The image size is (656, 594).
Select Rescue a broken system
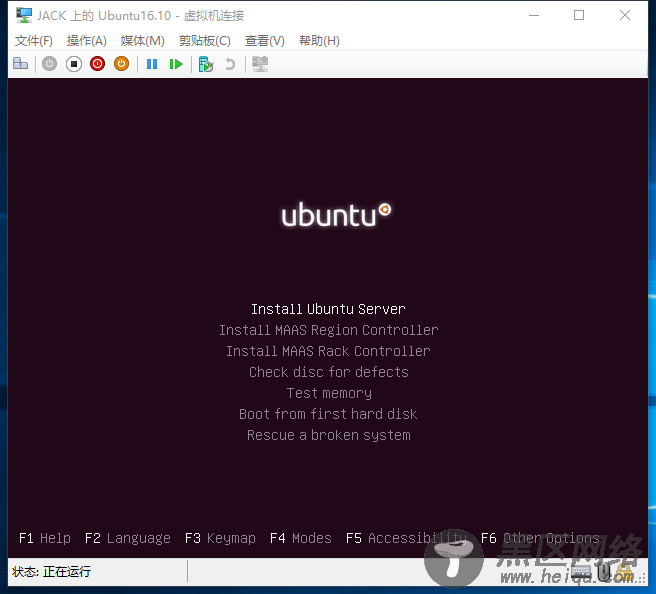click(x=328, y=435)
